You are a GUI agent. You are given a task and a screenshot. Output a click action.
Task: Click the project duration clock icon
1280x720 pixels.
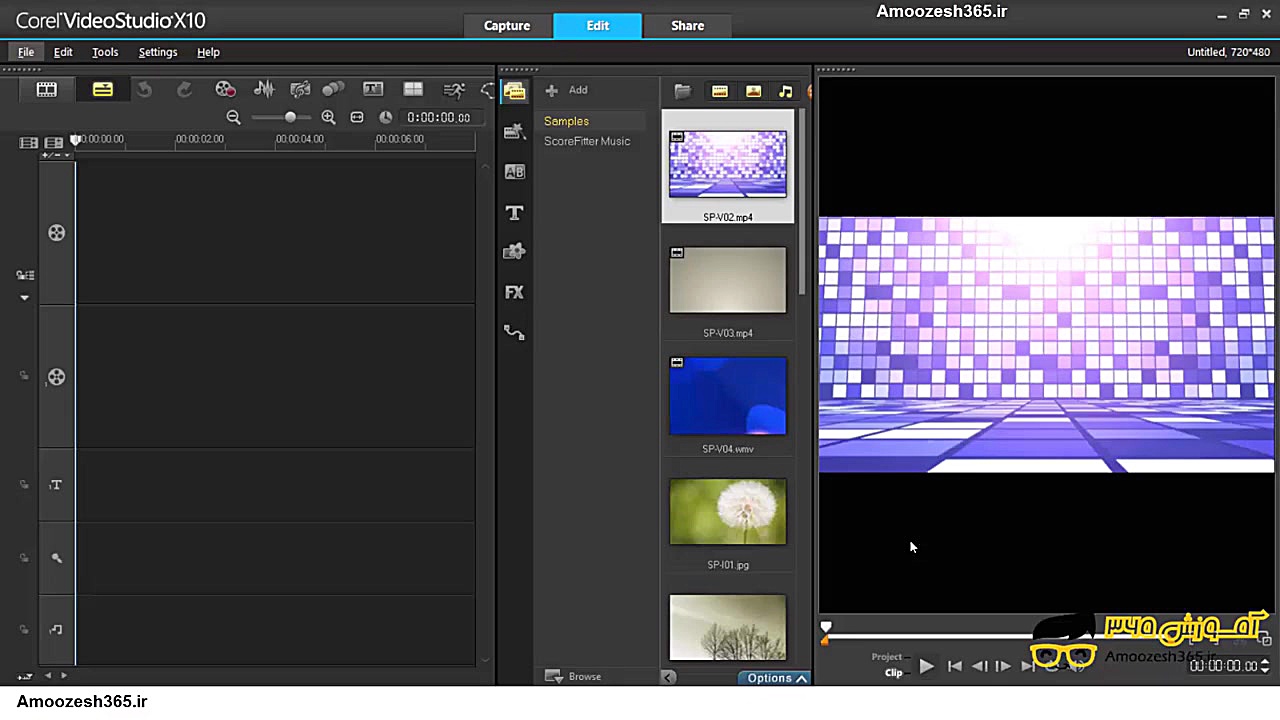point(385,117)
